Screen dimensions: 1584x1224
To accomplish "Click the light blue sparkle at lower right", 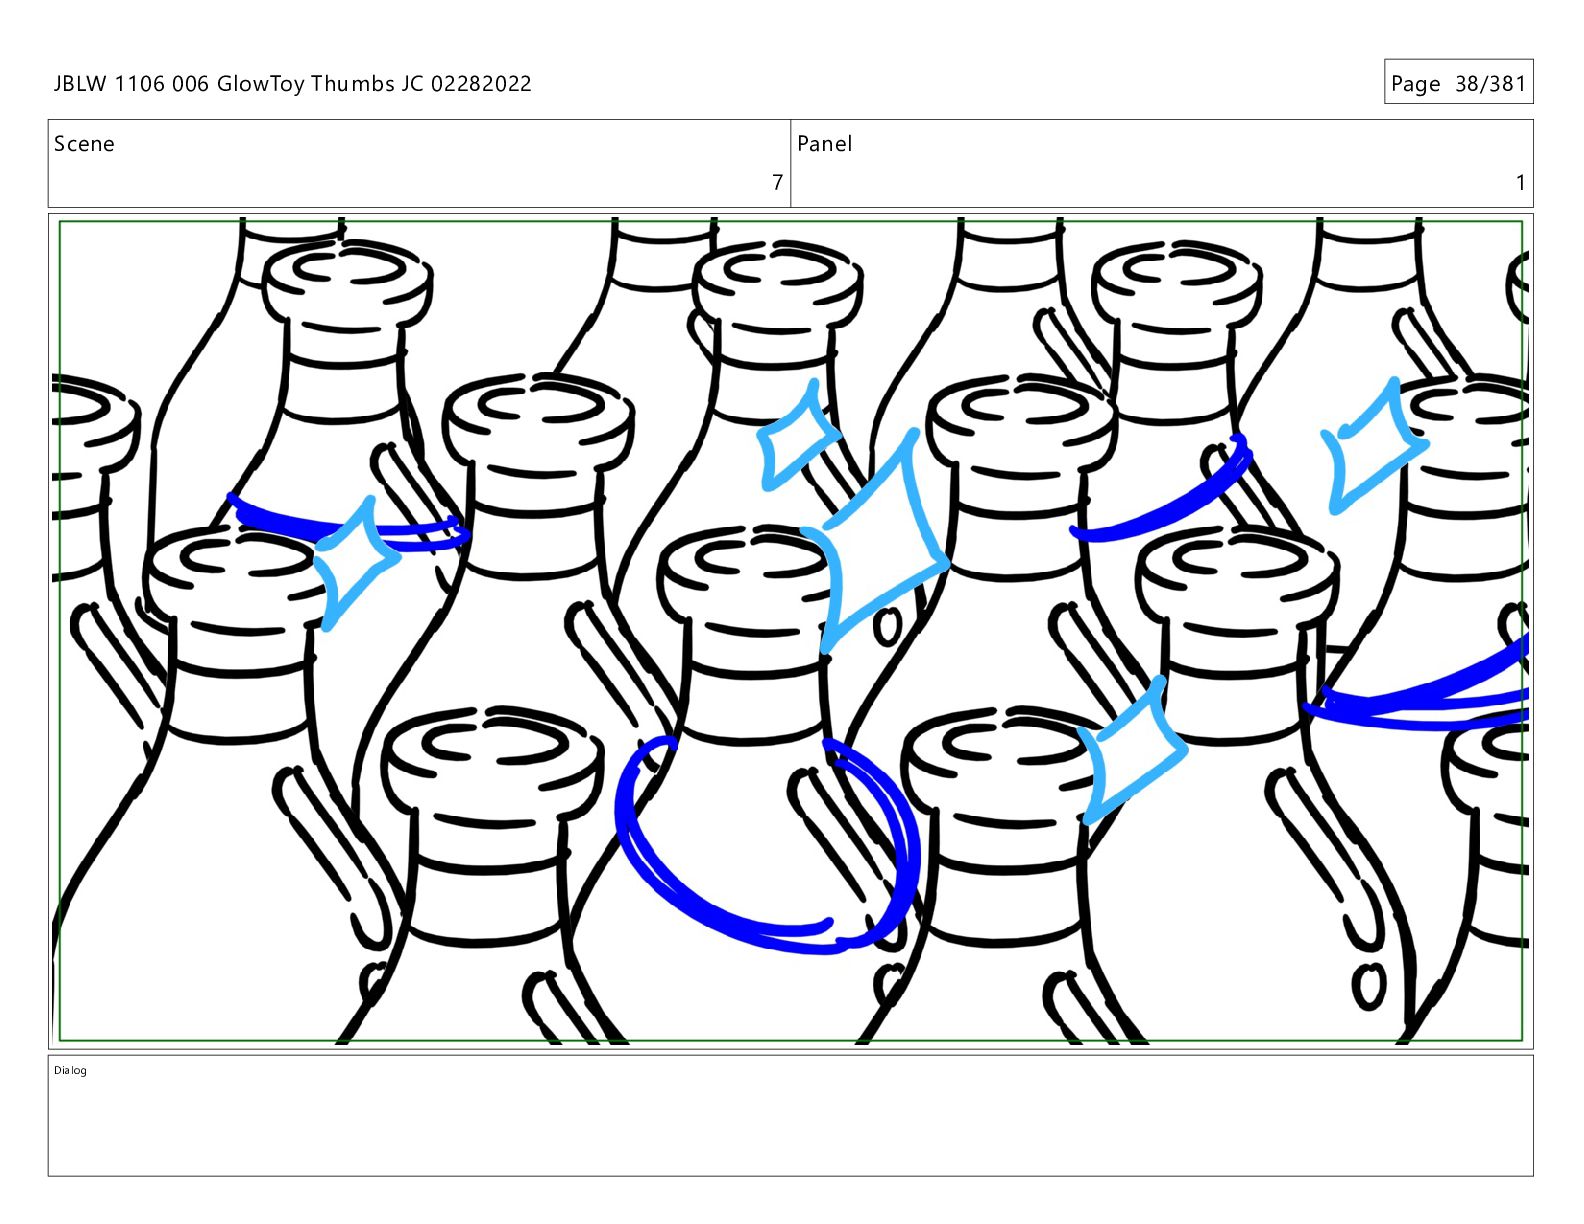I will click(x=1133, y=748).
